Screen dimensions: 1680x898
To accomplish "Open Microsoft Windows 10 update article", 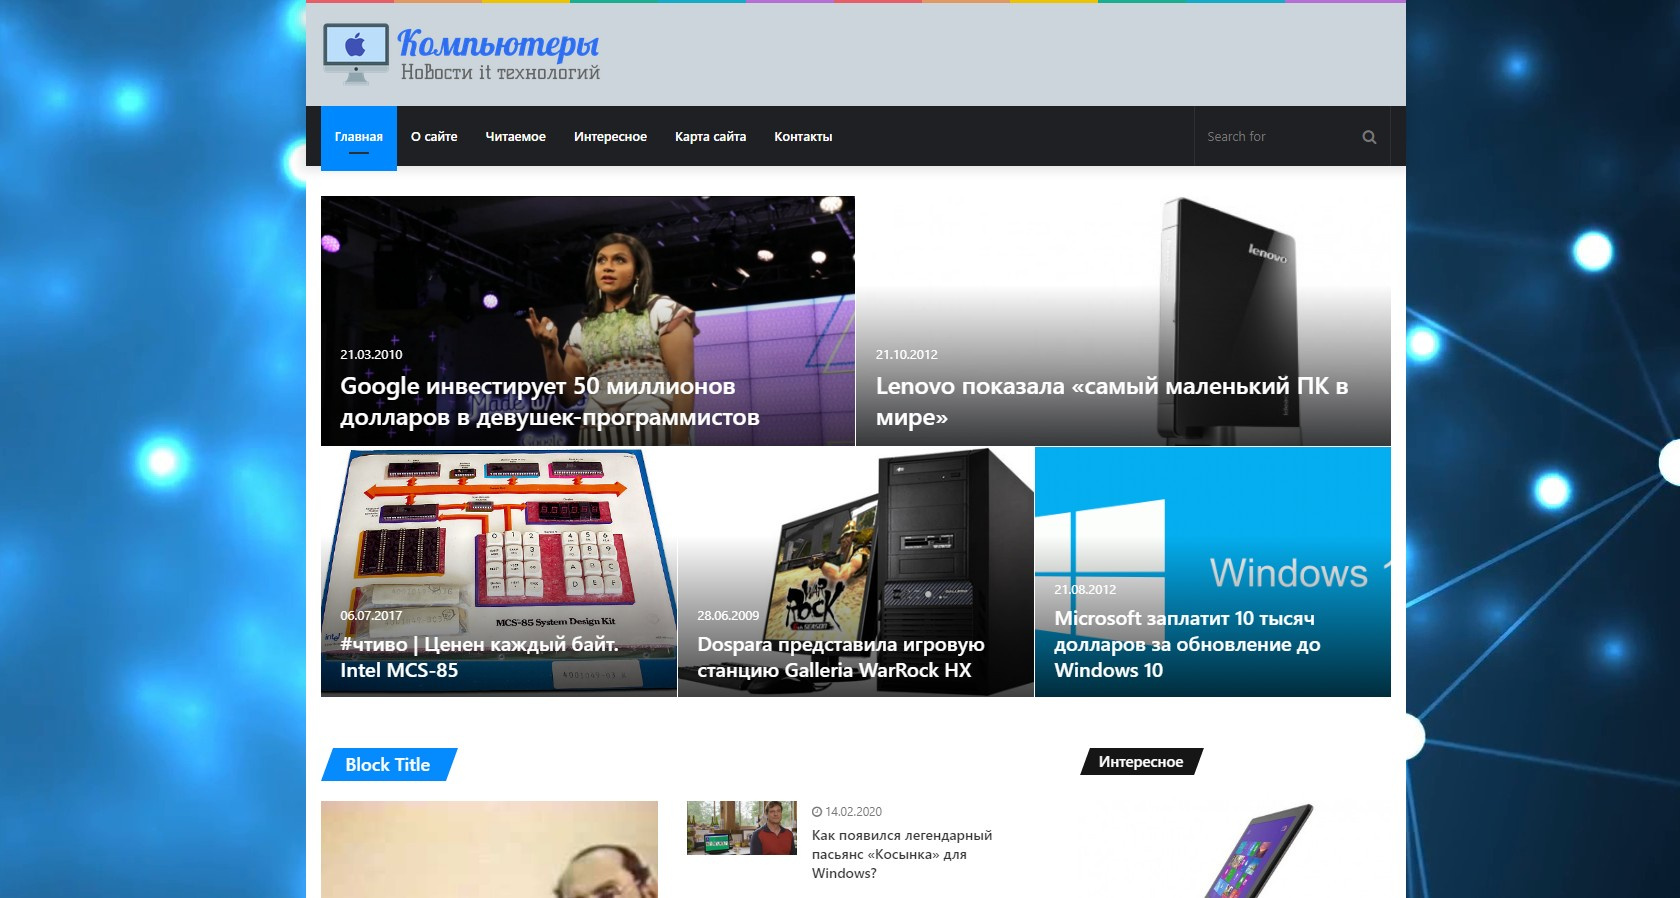I will tap(1187, 644).
